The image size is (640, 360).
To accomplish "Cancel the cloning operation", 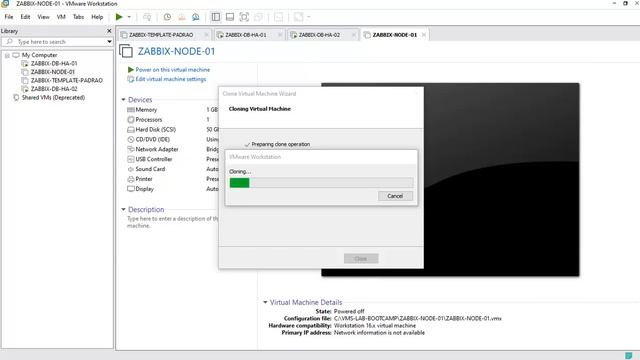I will coord(395,196).
